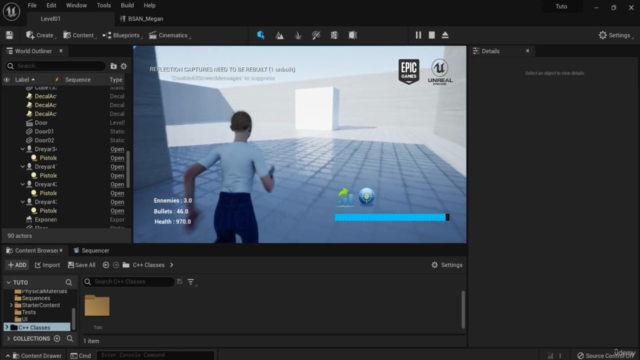Switch to Fracture mode icon
This screenshot has width=640, height=360.
[x=334, y=36]
